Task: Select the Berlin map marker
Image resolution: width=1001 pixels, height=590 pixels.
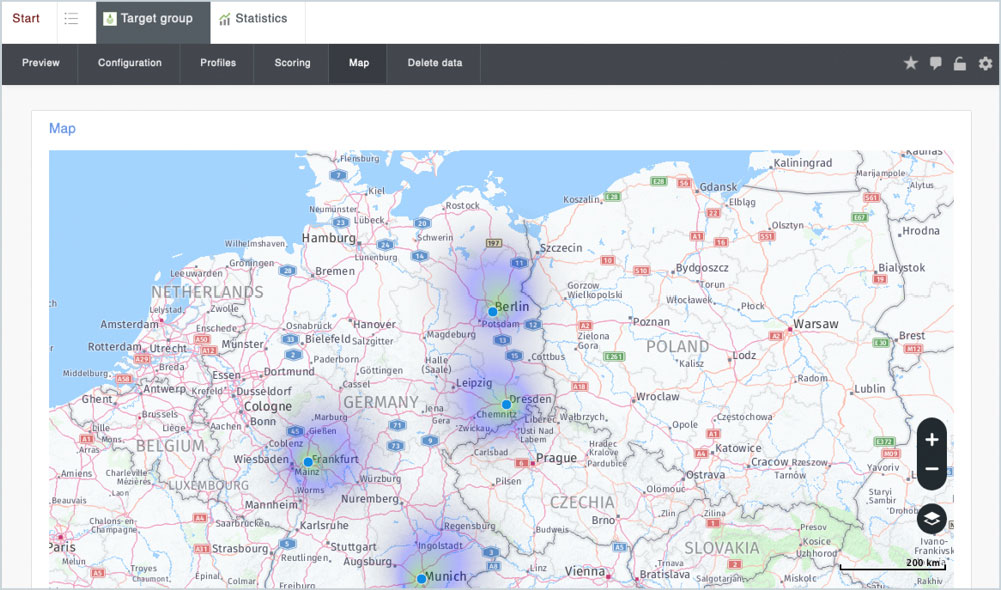Action: pos(492,312)
